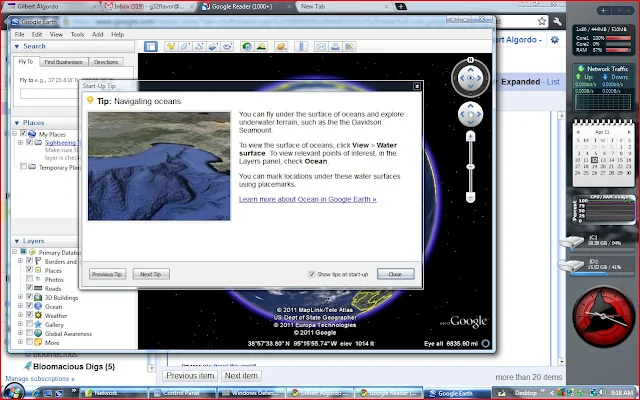
Task: Collapse the Search panel triangle
Action: pyautogui.click(x=17, y=47)
